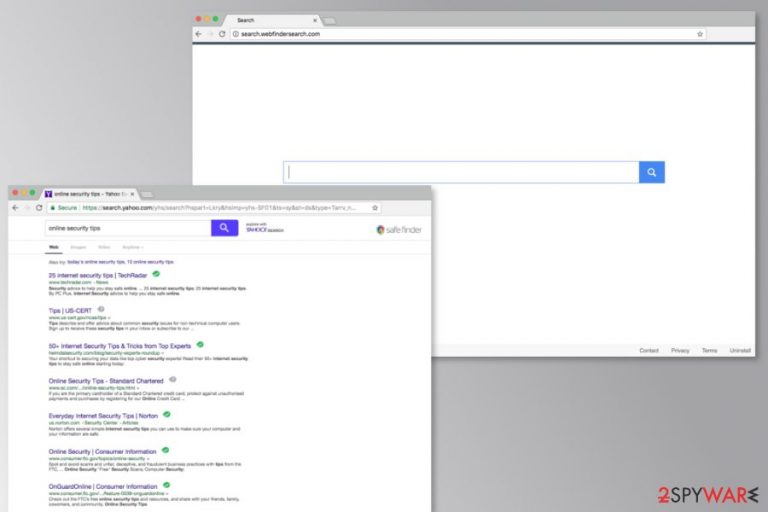768x512 pixels.
Task: Select the Web results tab
Action: tap(54, 247)
